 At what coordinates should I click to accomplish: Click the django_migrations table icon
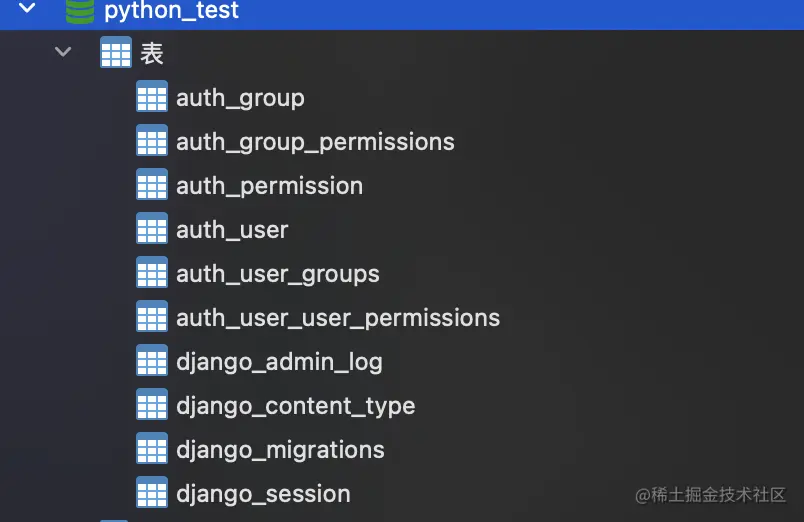(x=151, y=450)
